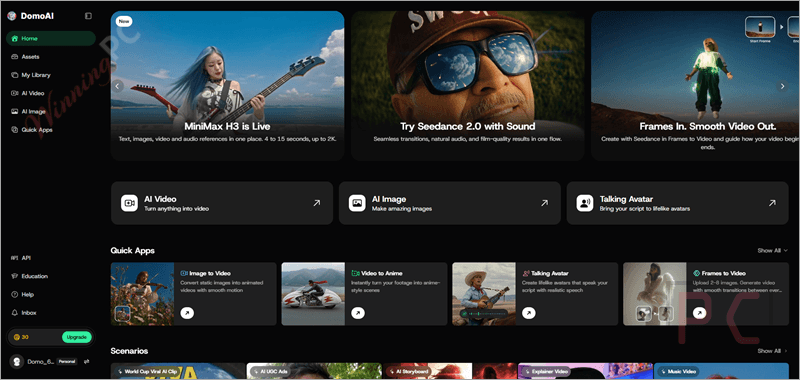Click the DomoAI logo icon

tap(12, 16)
